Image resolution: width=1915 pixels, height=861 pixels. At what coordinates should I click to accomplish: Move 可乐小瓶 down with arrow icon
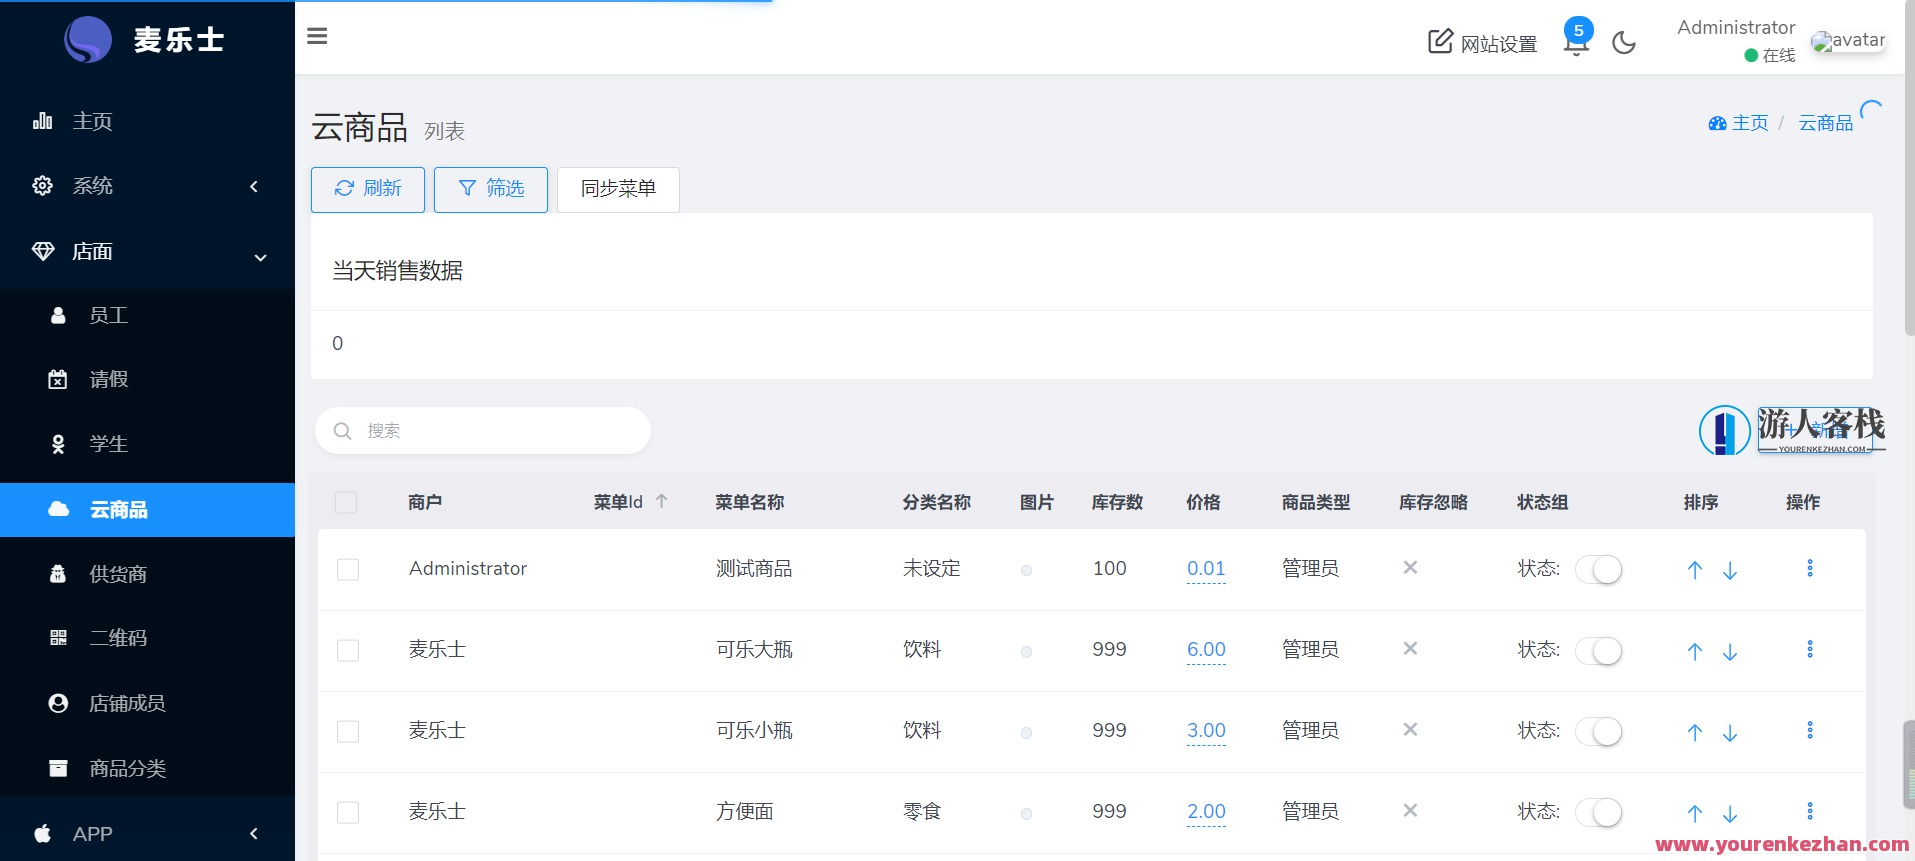pyautogui.click(x=1730, y=733)
